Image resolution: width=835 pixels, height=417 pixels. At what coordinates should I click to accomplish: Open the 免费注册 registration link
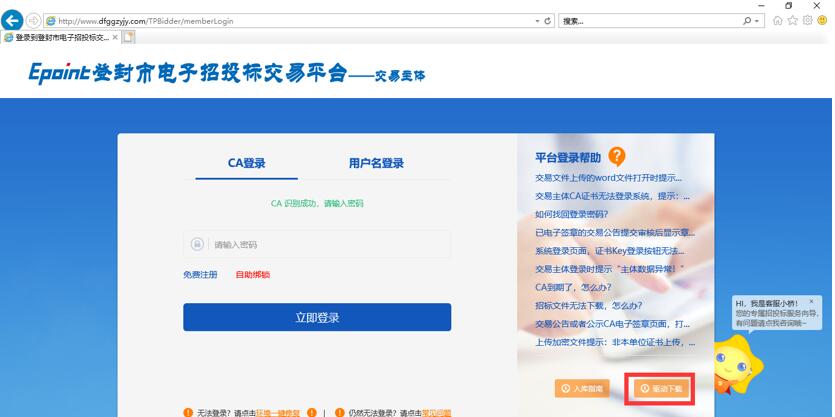200,274
